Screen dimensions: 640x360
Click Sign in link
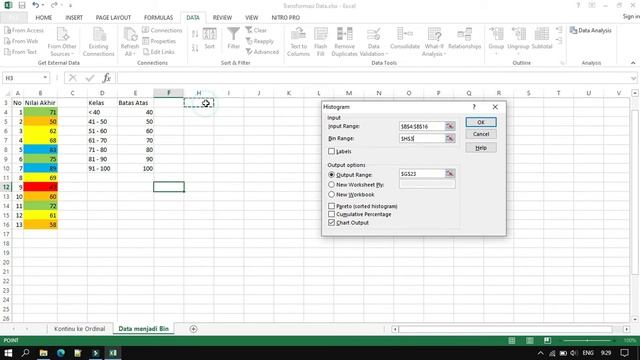(631, 16)
